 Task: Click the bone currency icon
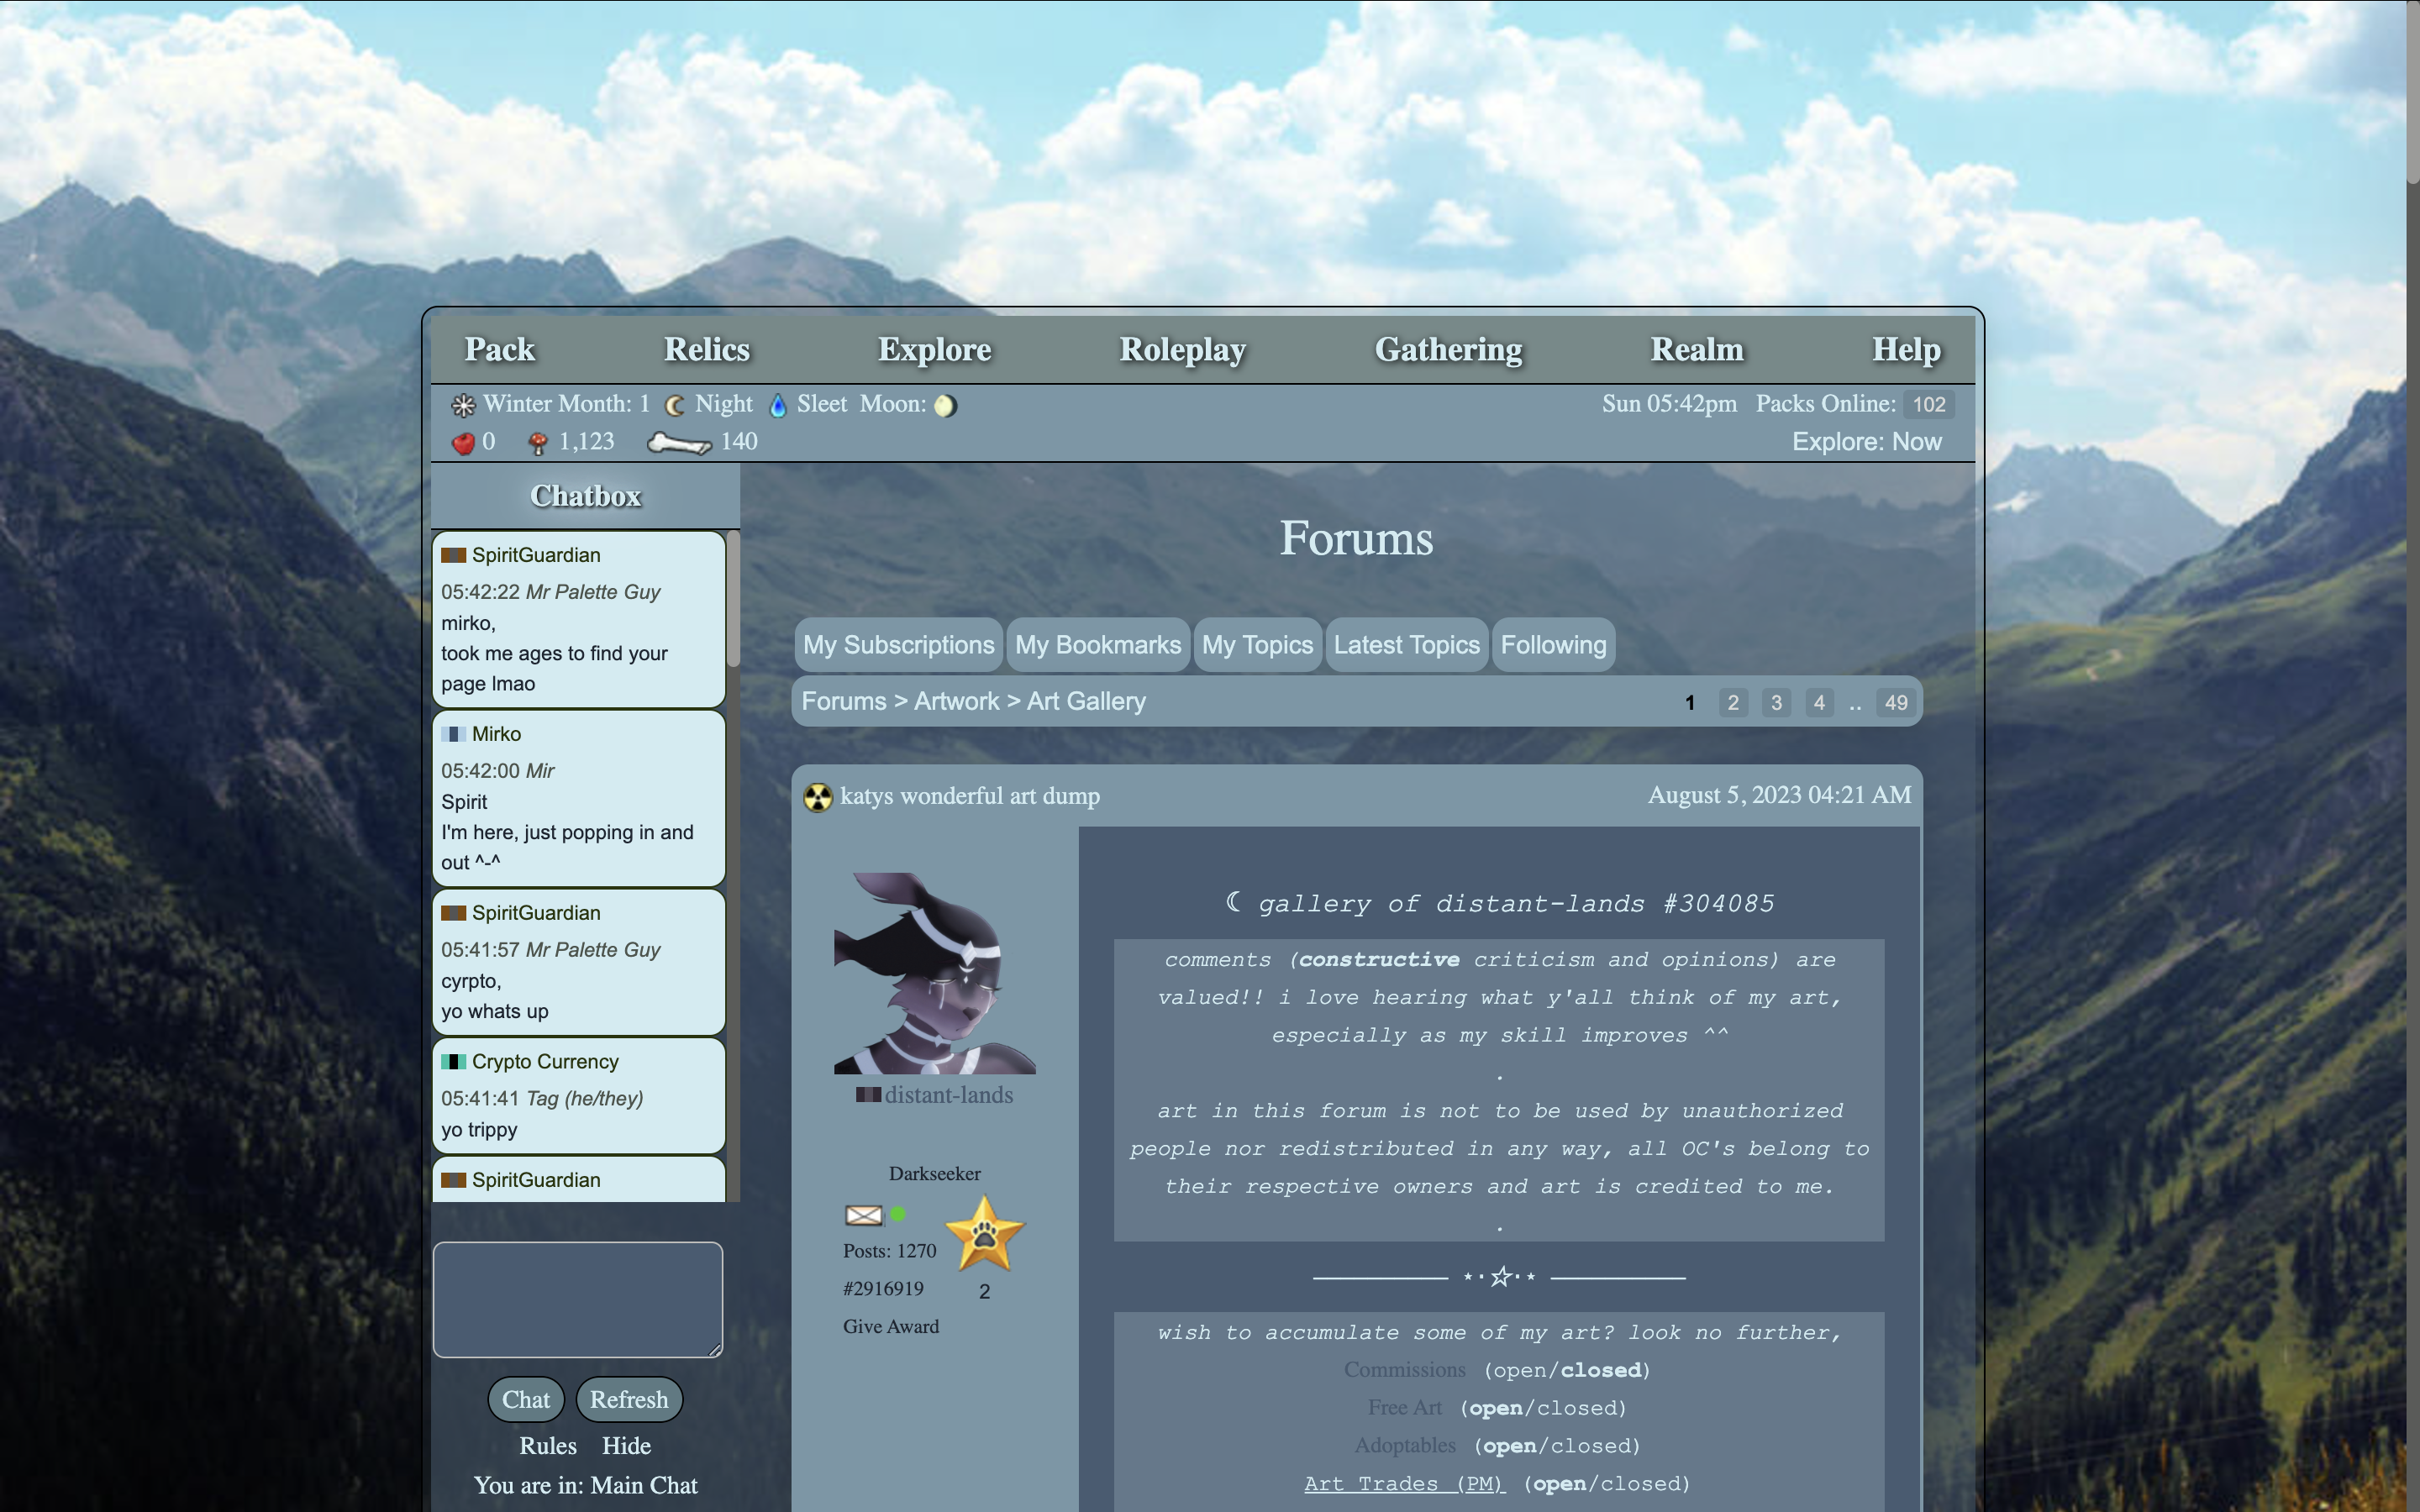(678, 443)
